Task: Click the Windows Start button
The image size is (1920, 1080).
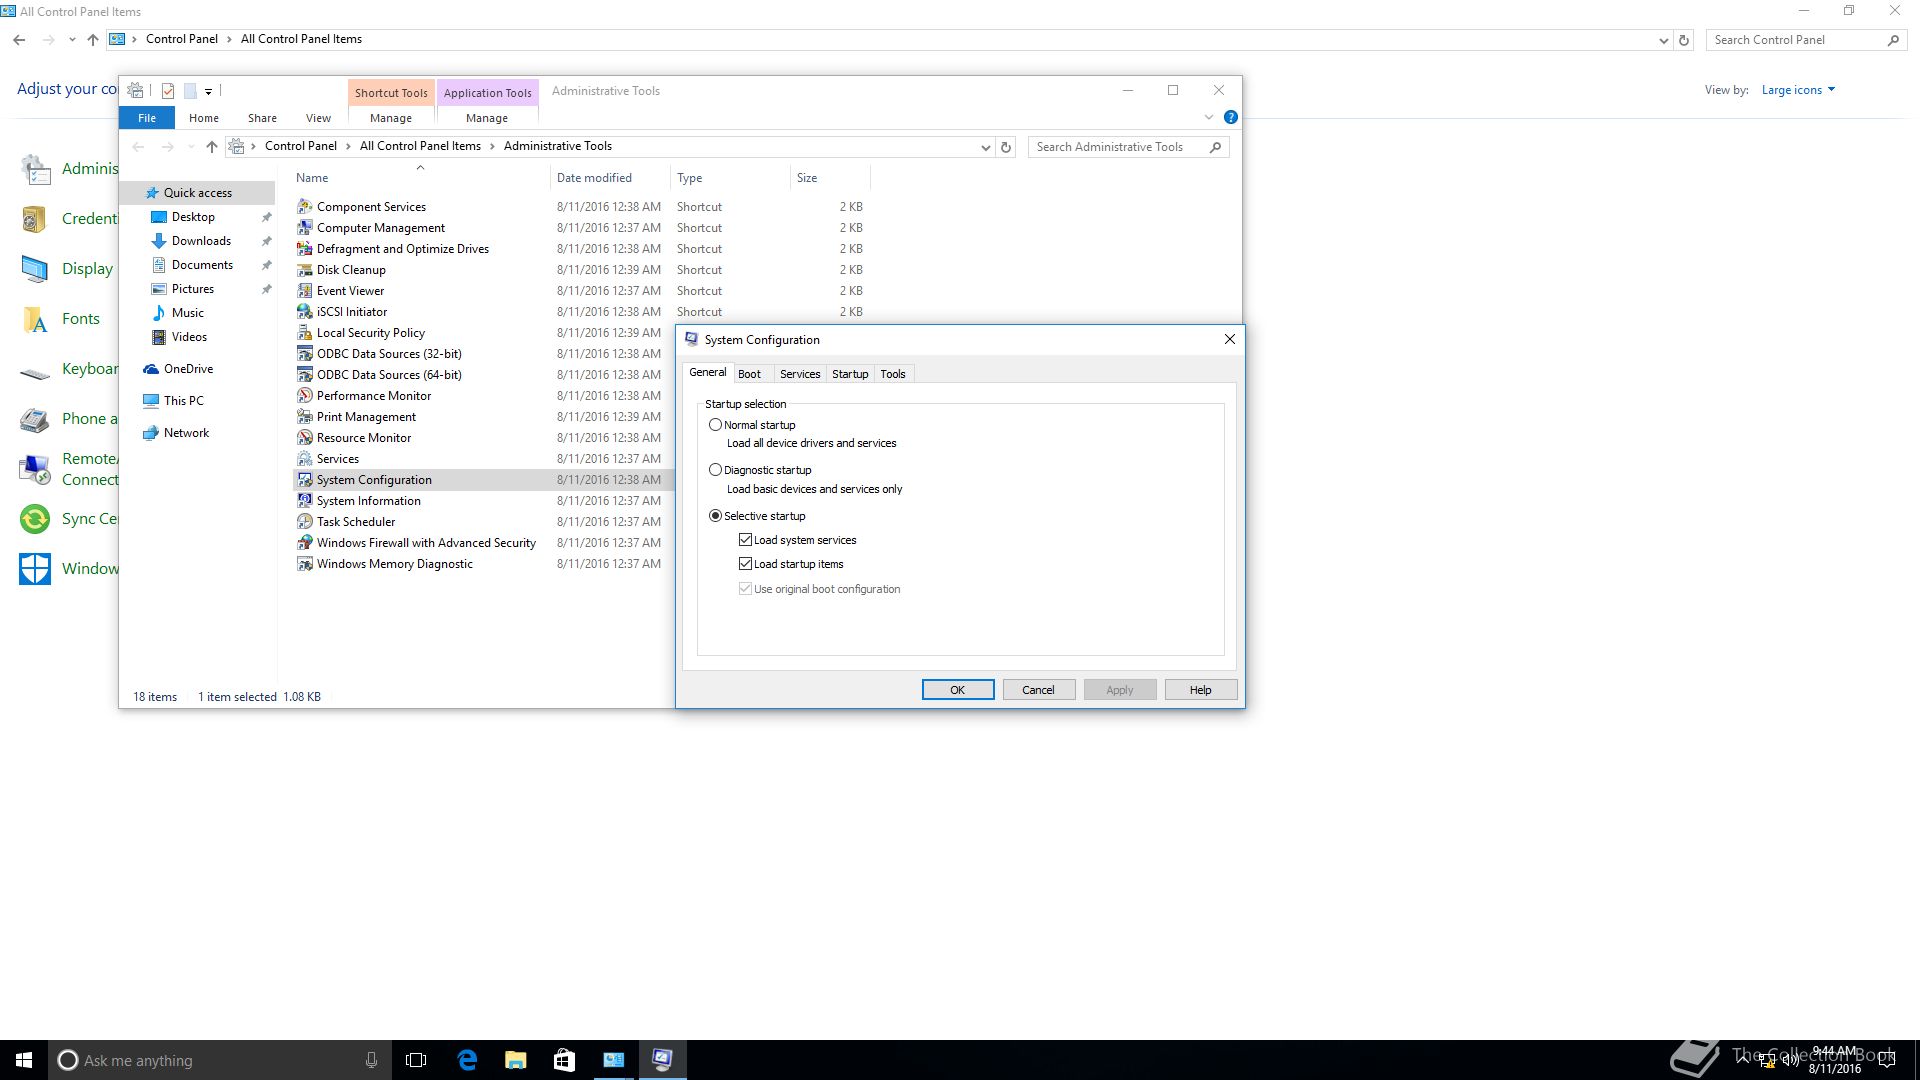Action: click(24, 1060)
